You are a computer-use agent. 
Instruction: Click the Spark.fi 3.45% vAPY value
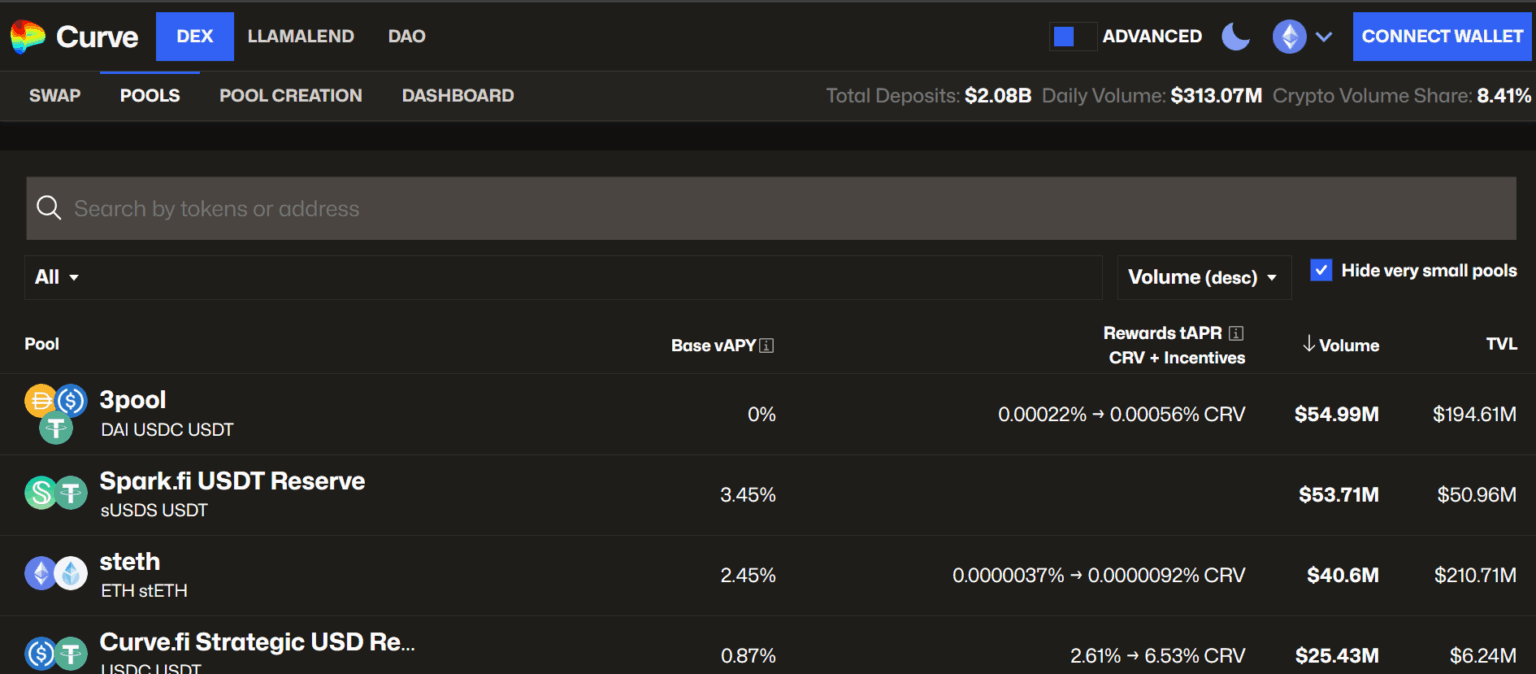point(748,495)
